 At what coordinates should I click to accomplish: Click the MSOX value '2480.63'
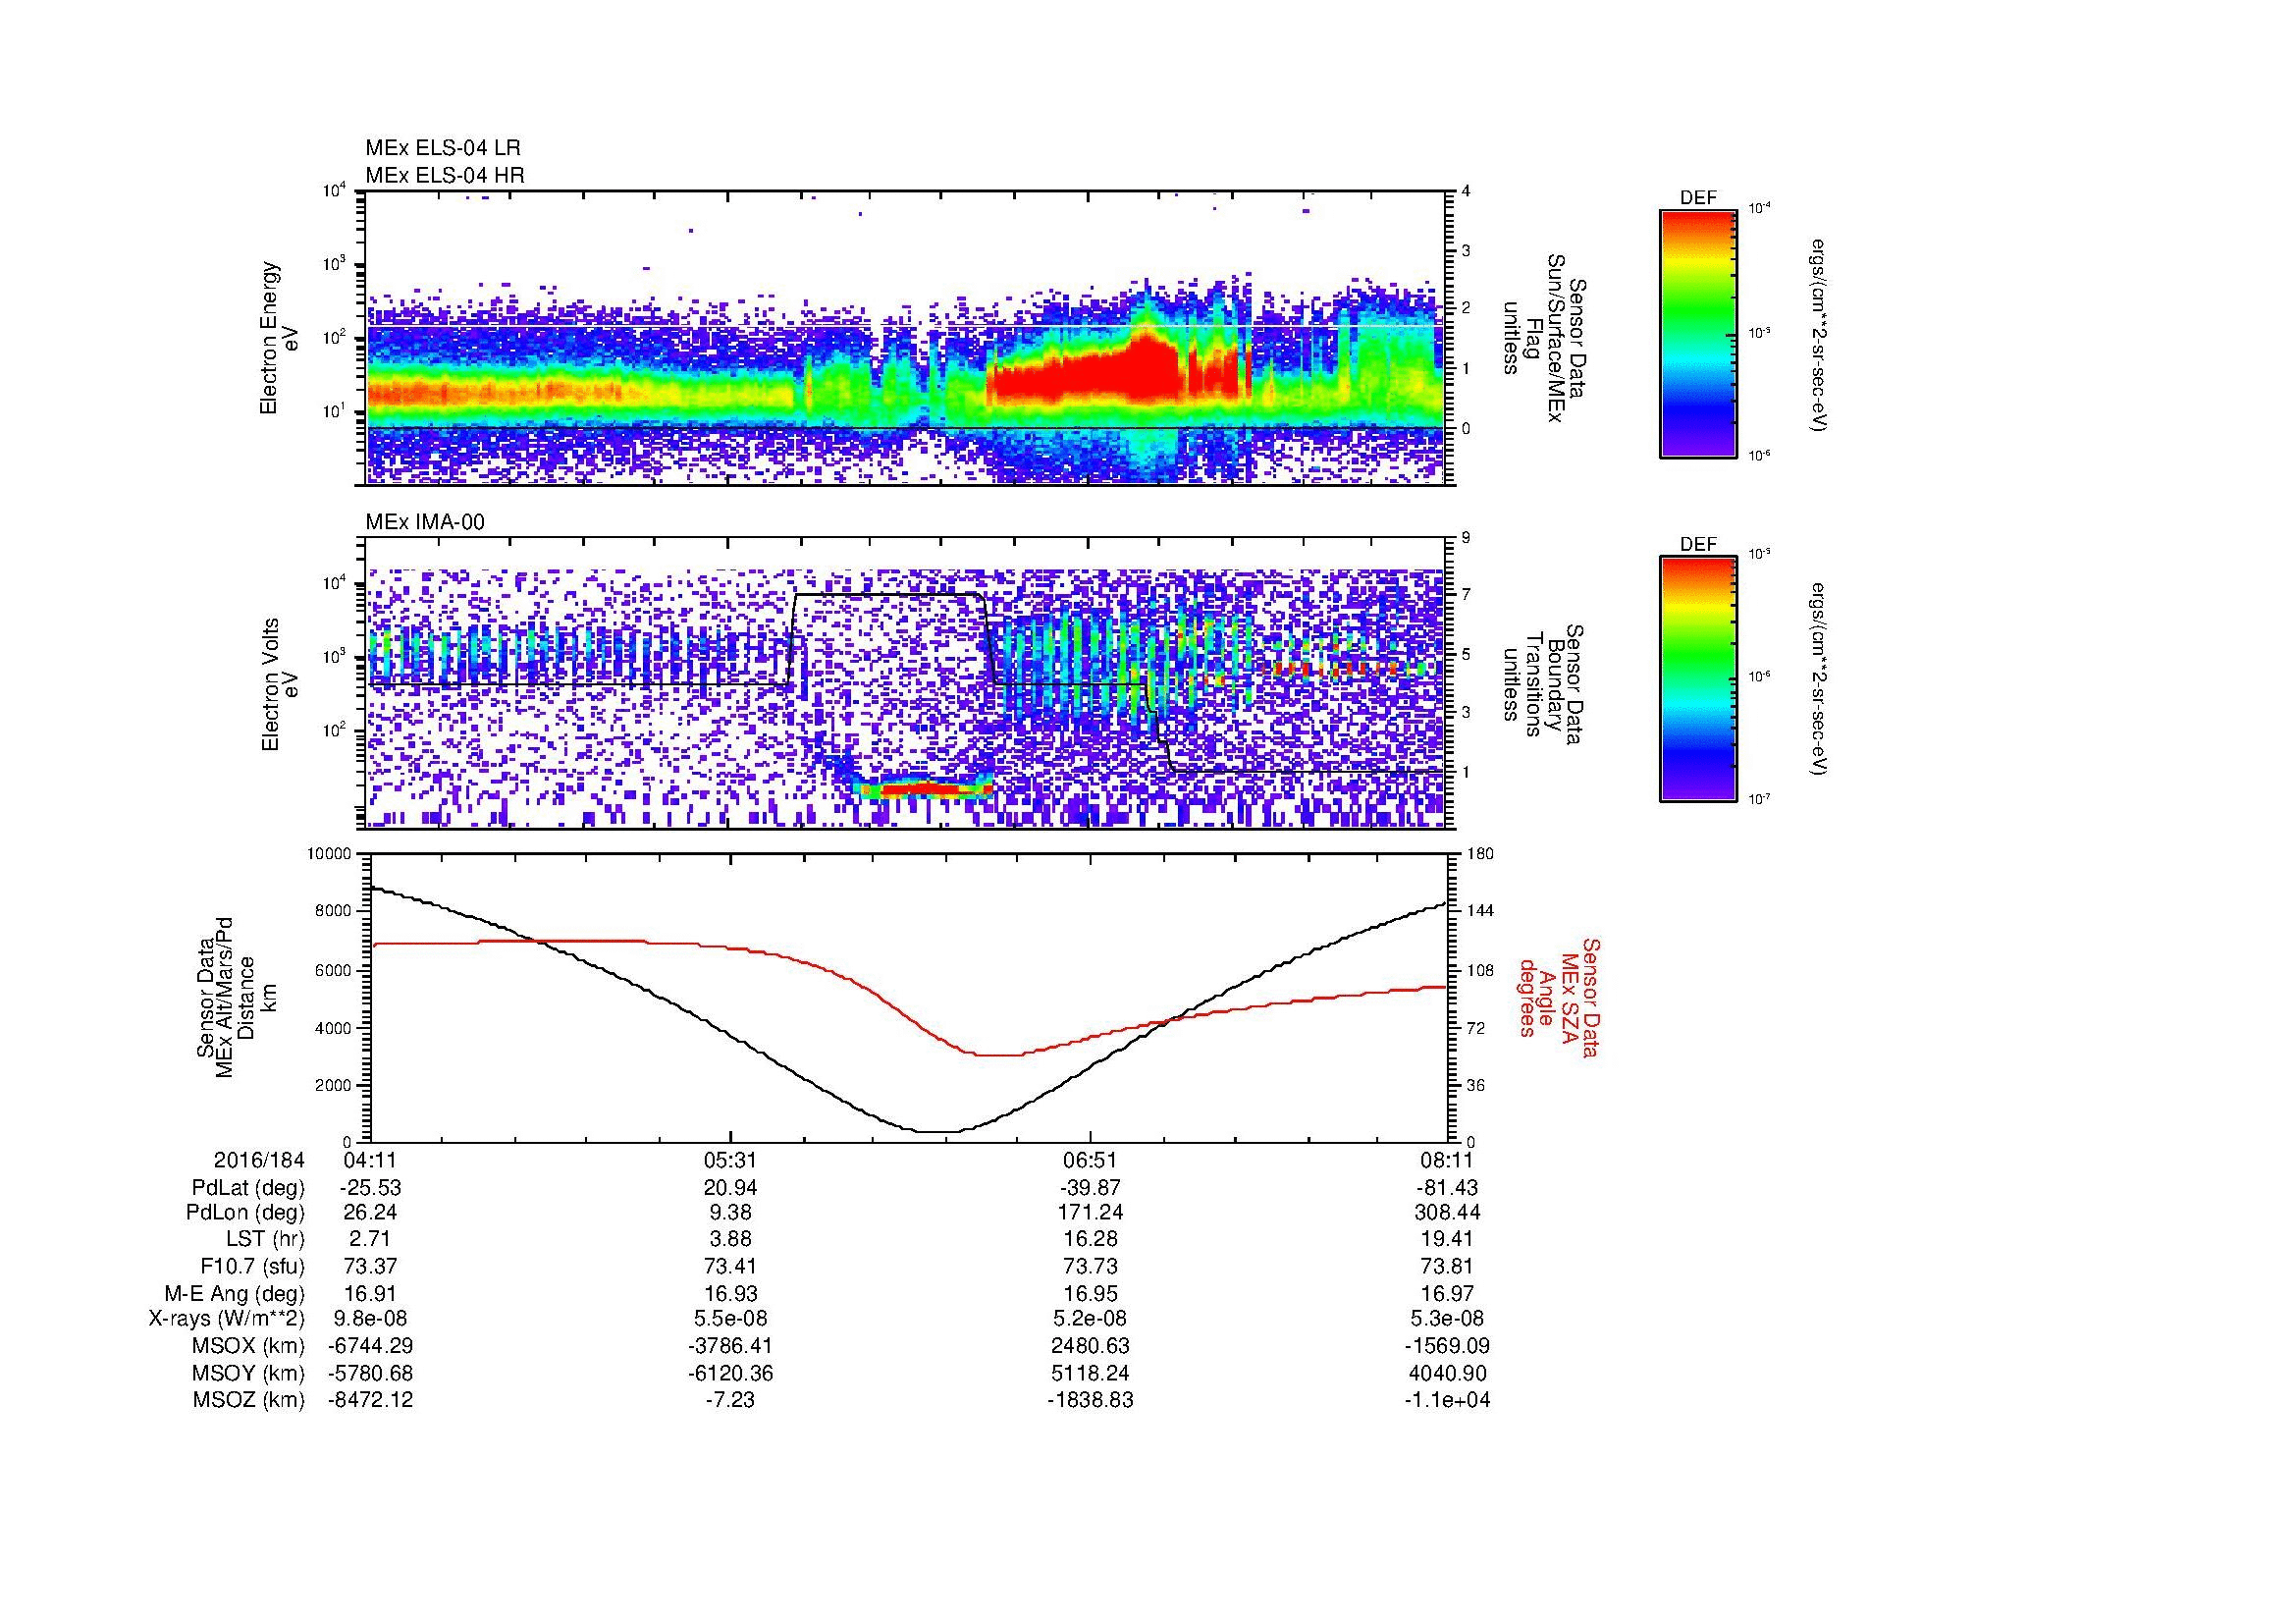coord(1090,1346)
